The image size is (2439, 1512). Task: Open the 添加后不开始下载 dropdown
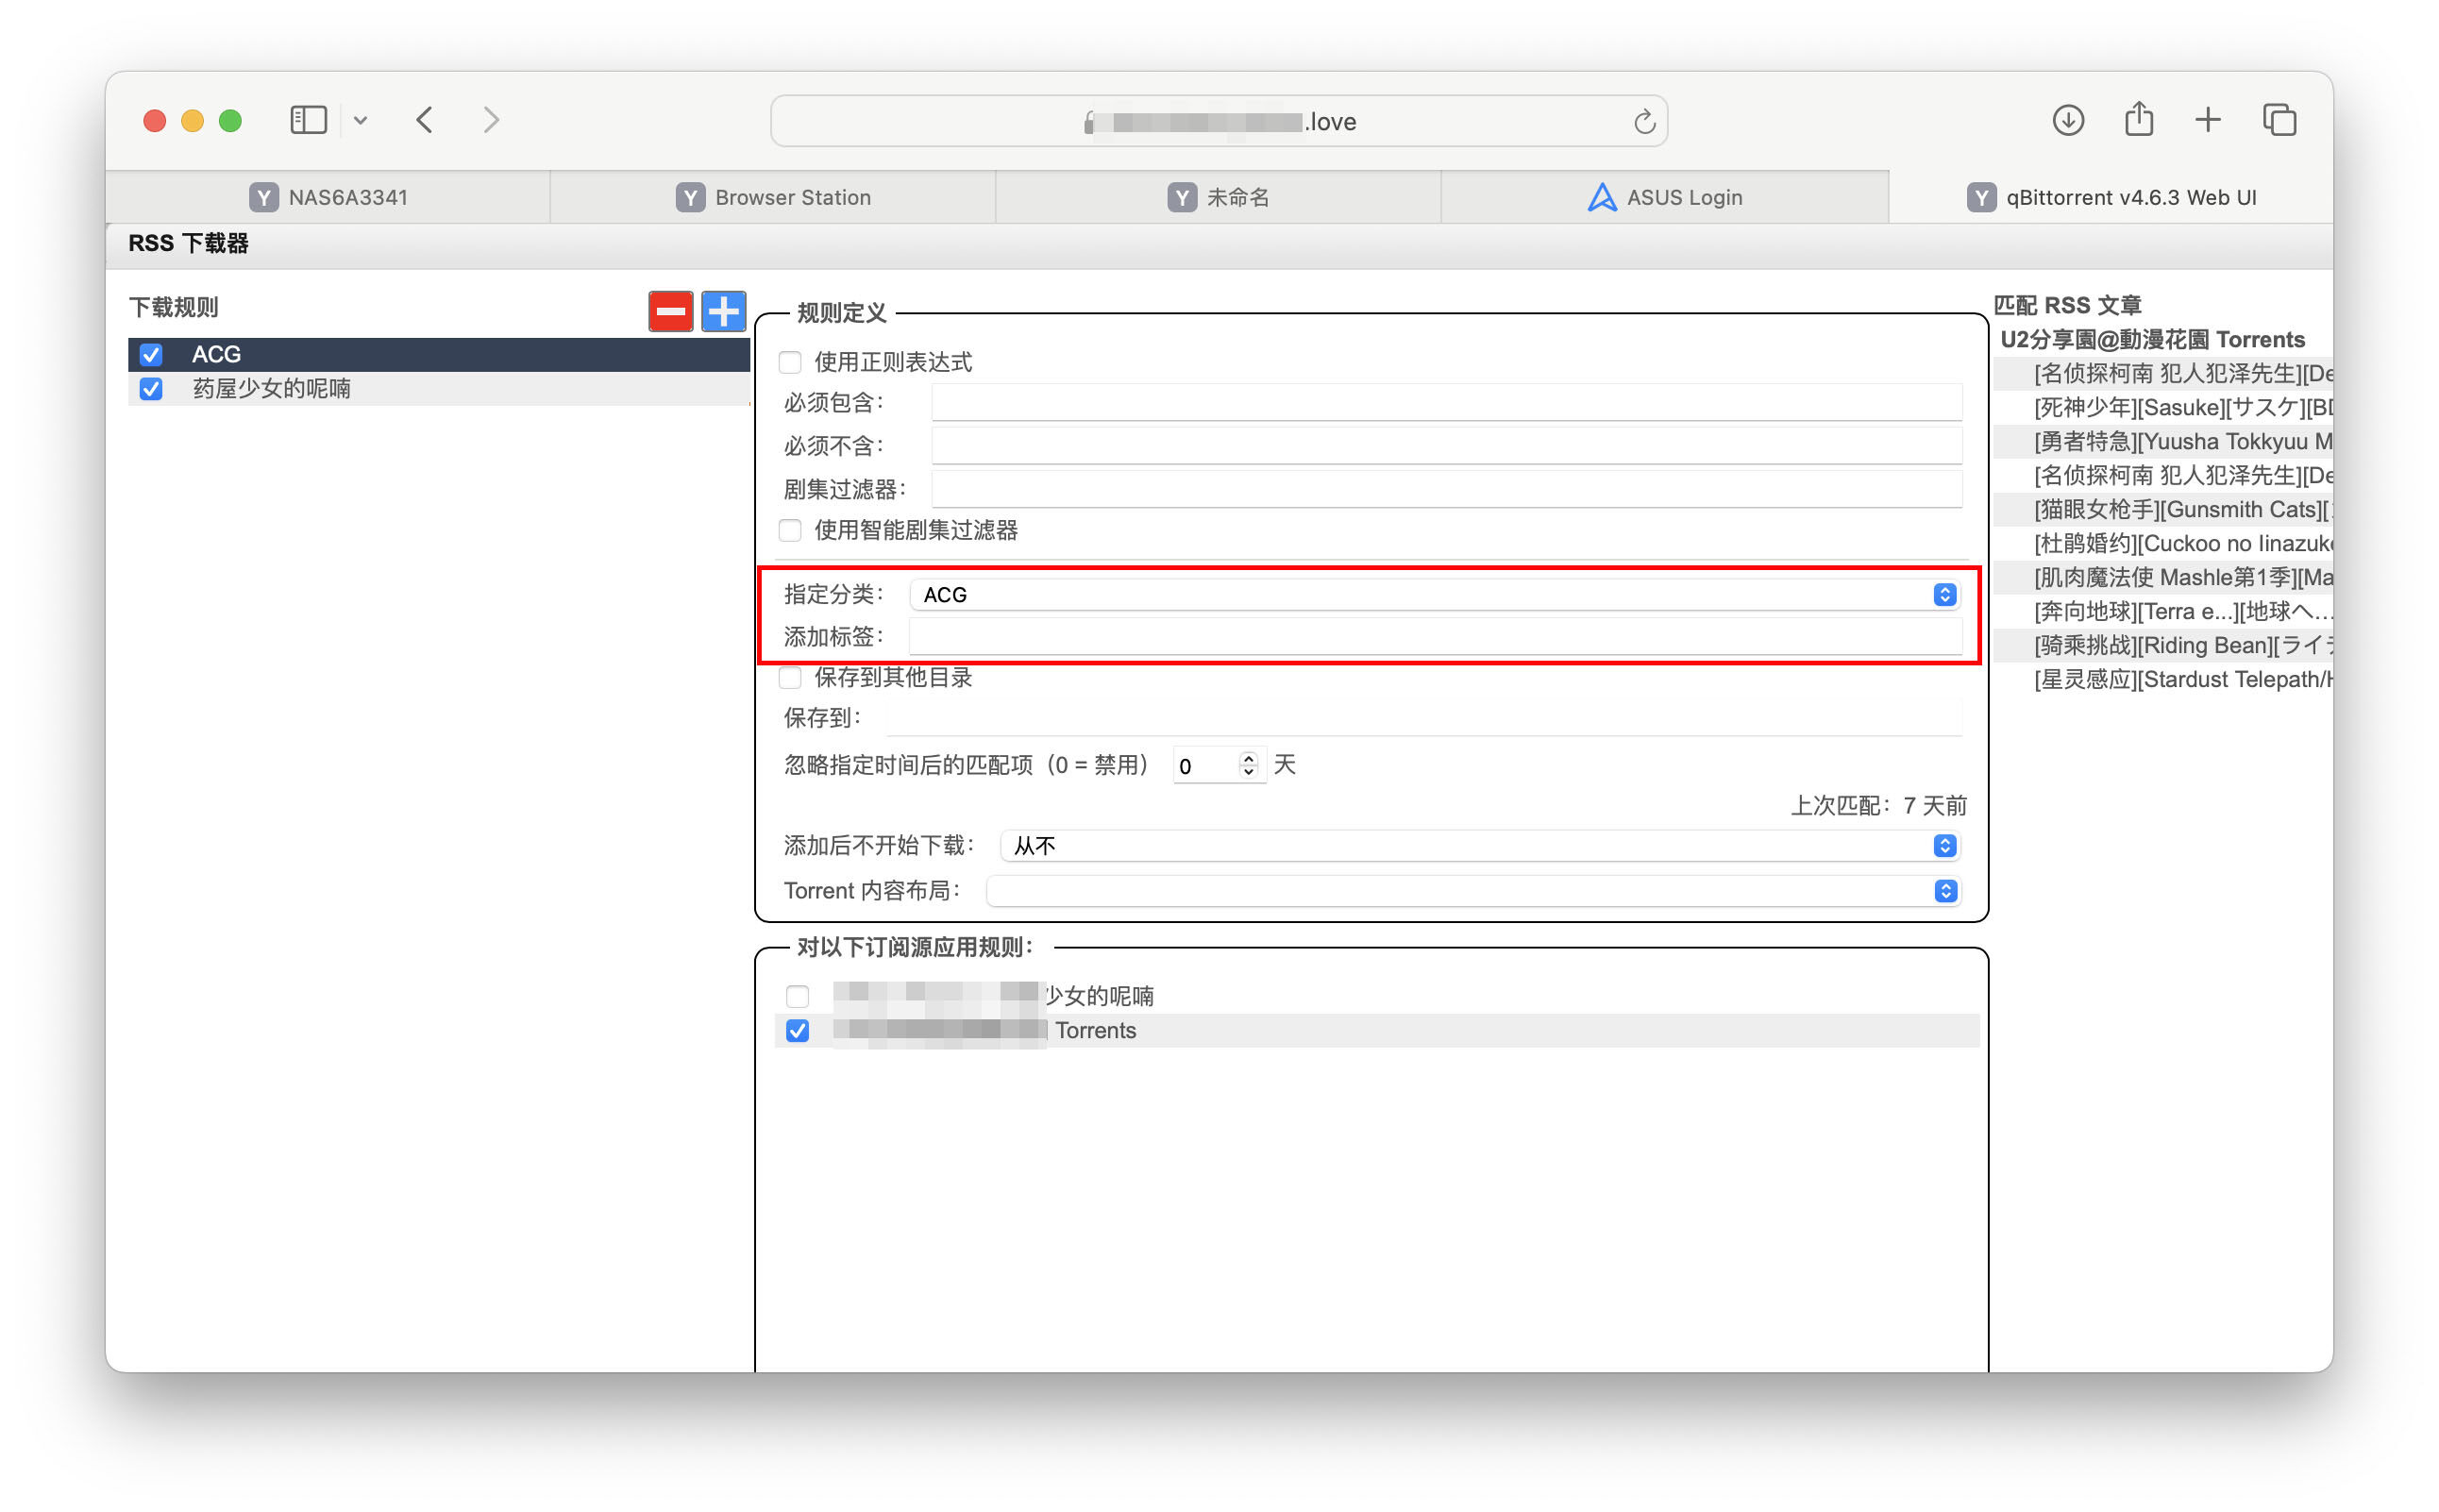[x=1479, y=846]
